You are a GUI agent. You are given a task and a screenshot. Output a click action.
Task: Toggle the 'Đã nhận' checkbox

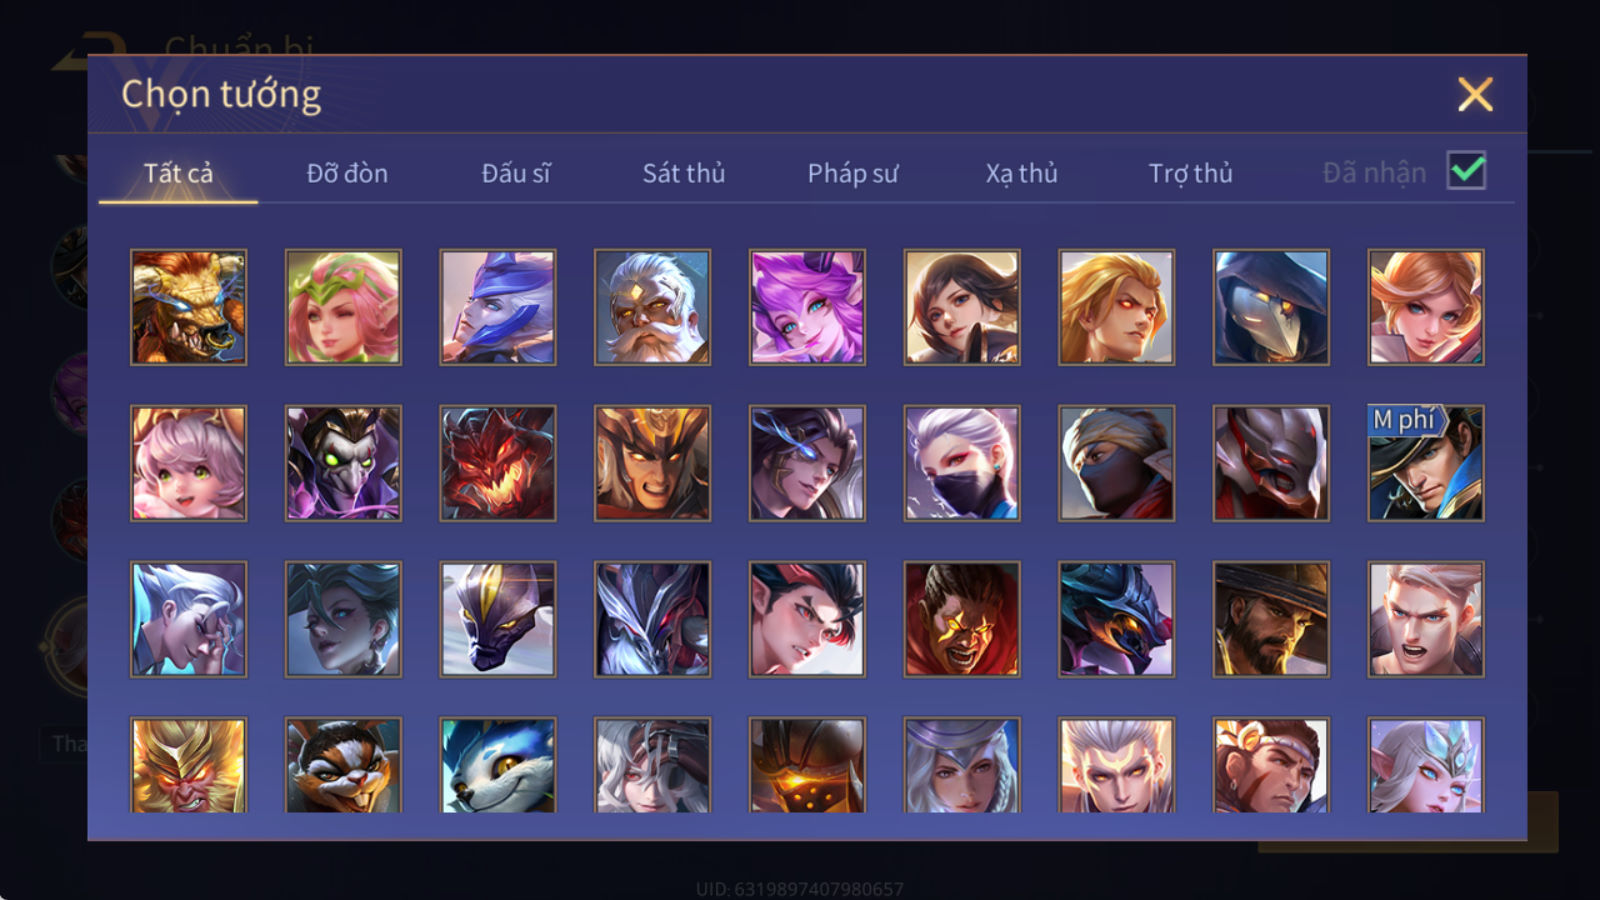pyautogui.click(x=1467, y=171)
